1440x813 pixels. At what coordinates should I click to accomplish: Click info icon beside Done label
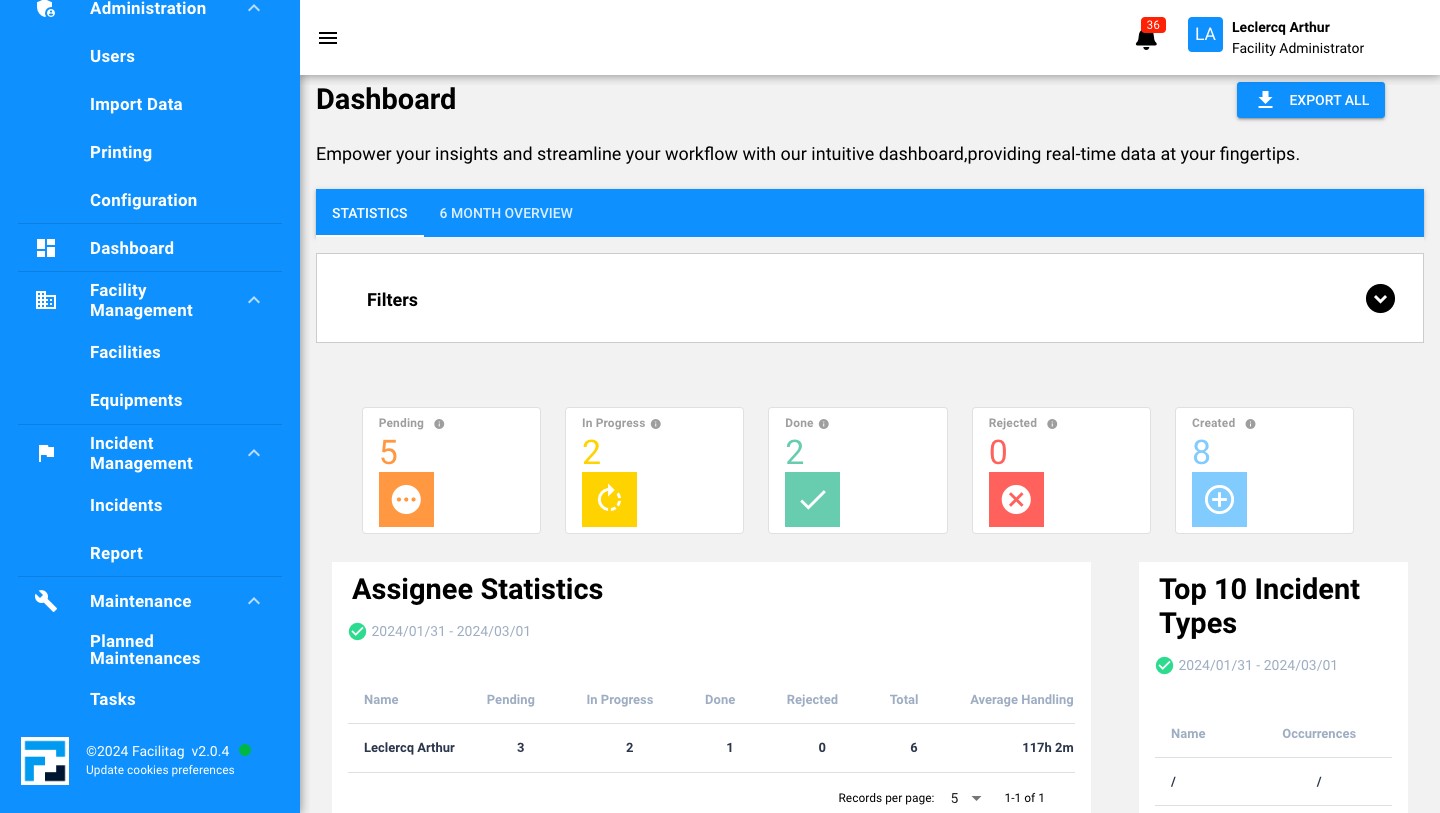pos(824,424)
